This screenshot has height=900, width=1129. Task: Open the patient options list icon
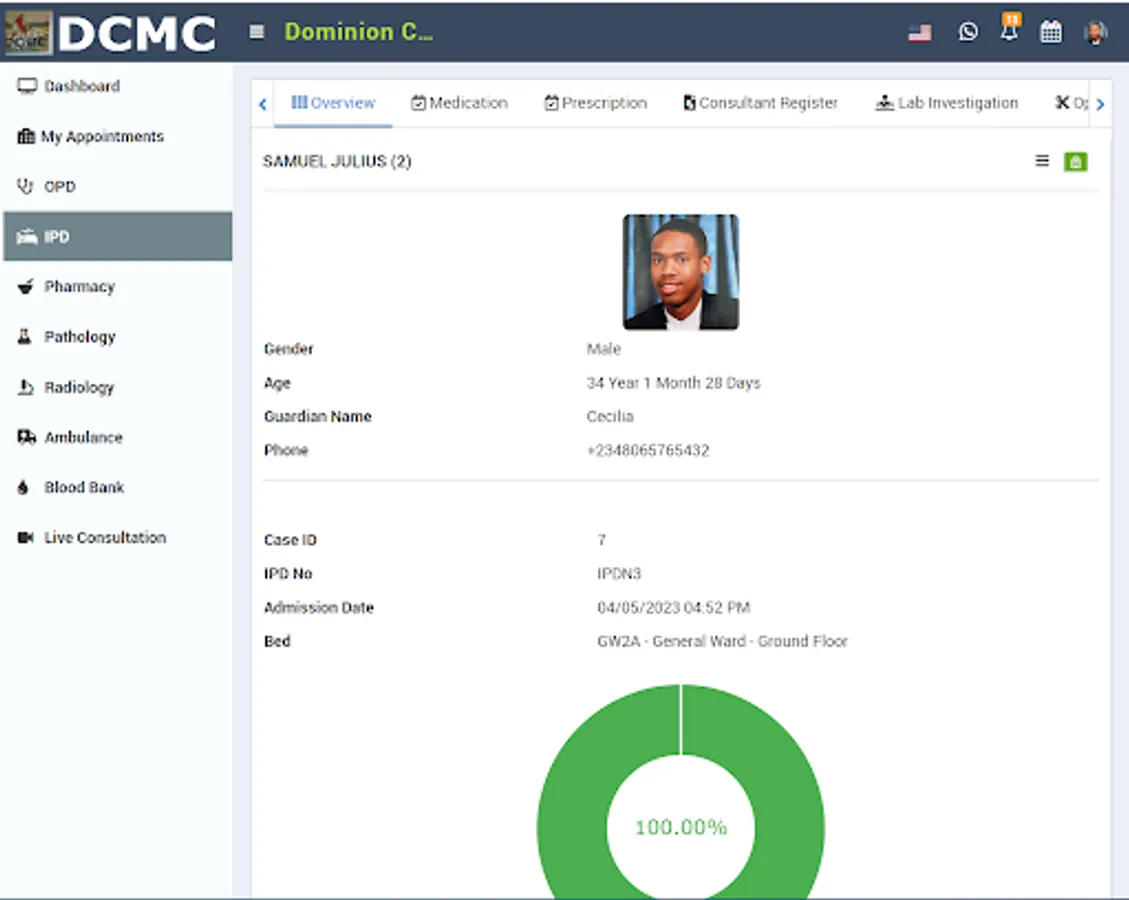tap(1042, 161)
